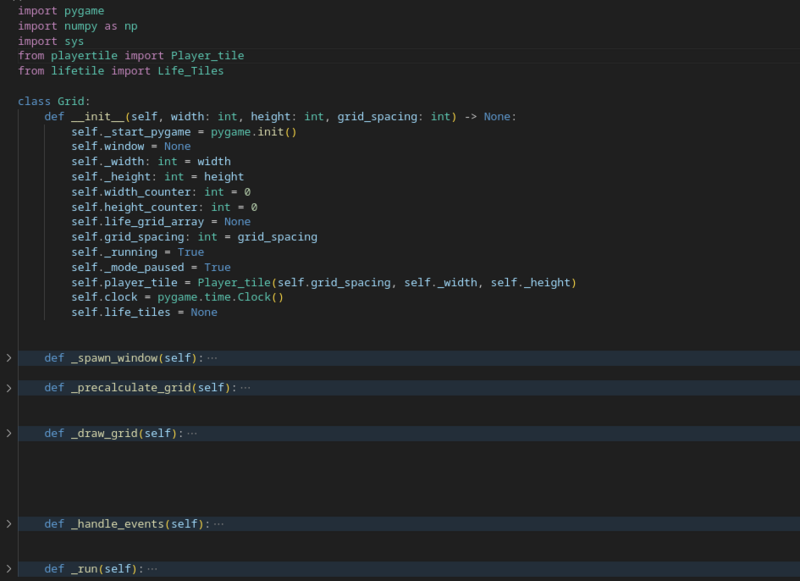Click 'class Grid:' declaration
800x581 pixels.
point(54,102)
